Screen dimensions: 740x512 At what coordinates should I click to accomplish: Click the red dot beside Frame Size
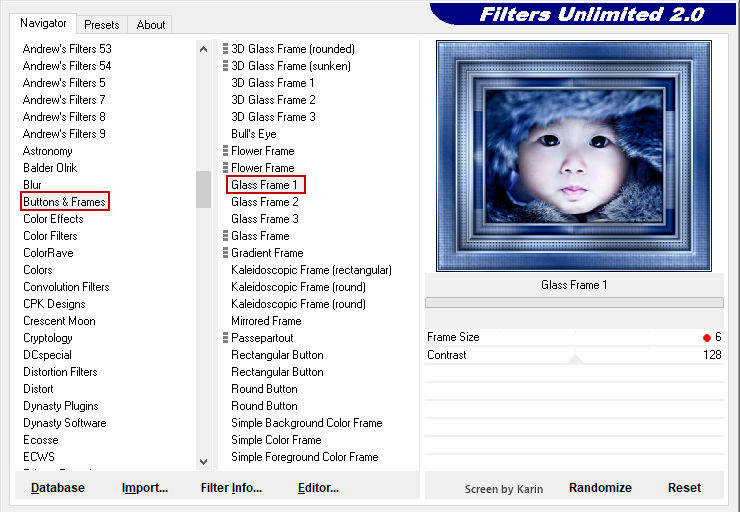point(706,338)
